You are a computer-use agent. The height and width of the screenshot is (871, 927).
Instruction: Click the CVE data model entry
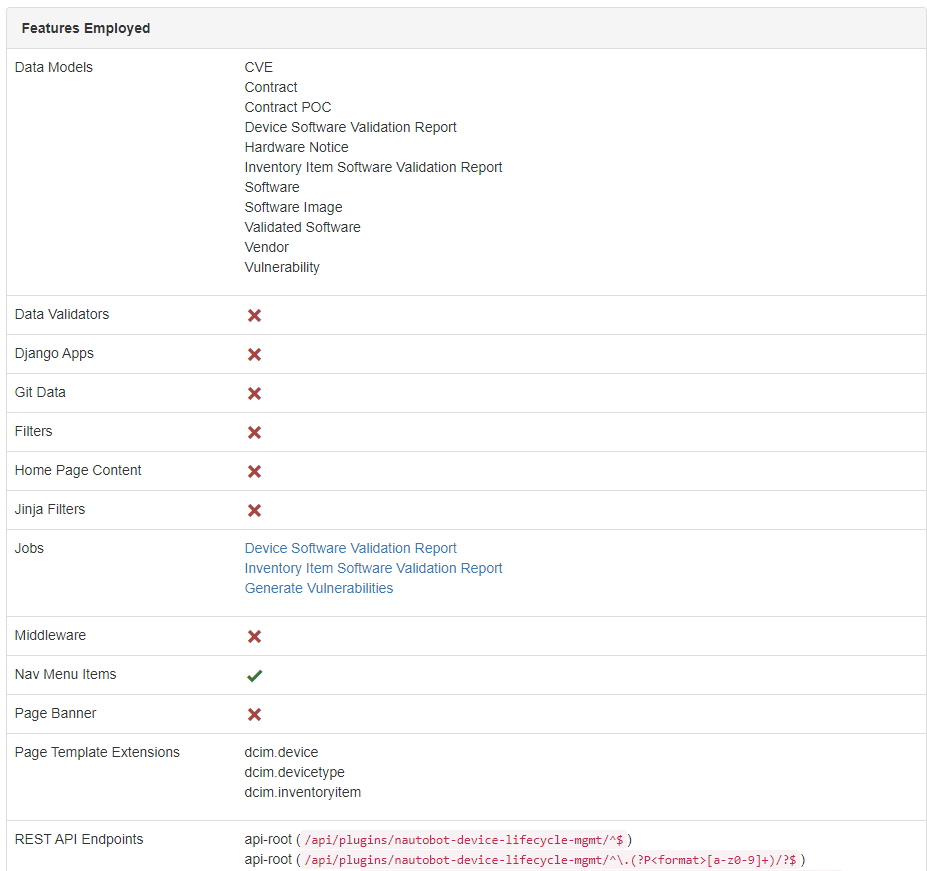pyautogui.click(x=258, y=67)
